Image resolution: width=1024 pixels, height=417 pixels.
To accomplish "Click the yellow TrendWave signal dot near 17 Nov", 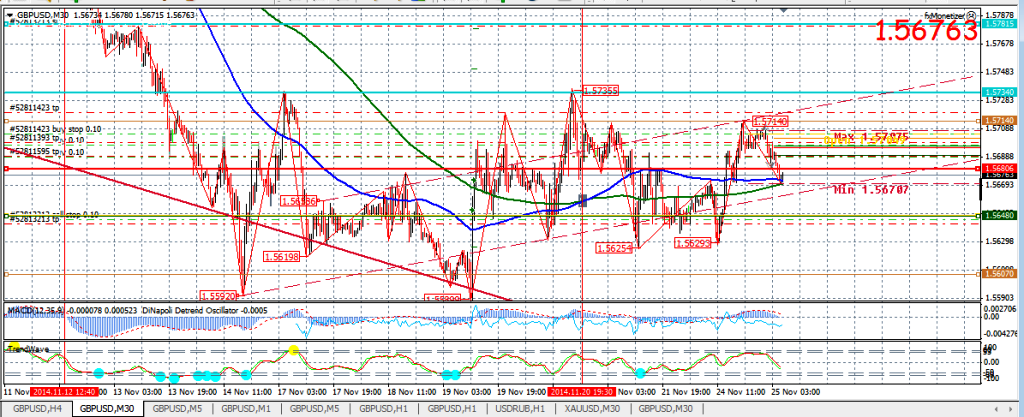I will coord(294,350).
